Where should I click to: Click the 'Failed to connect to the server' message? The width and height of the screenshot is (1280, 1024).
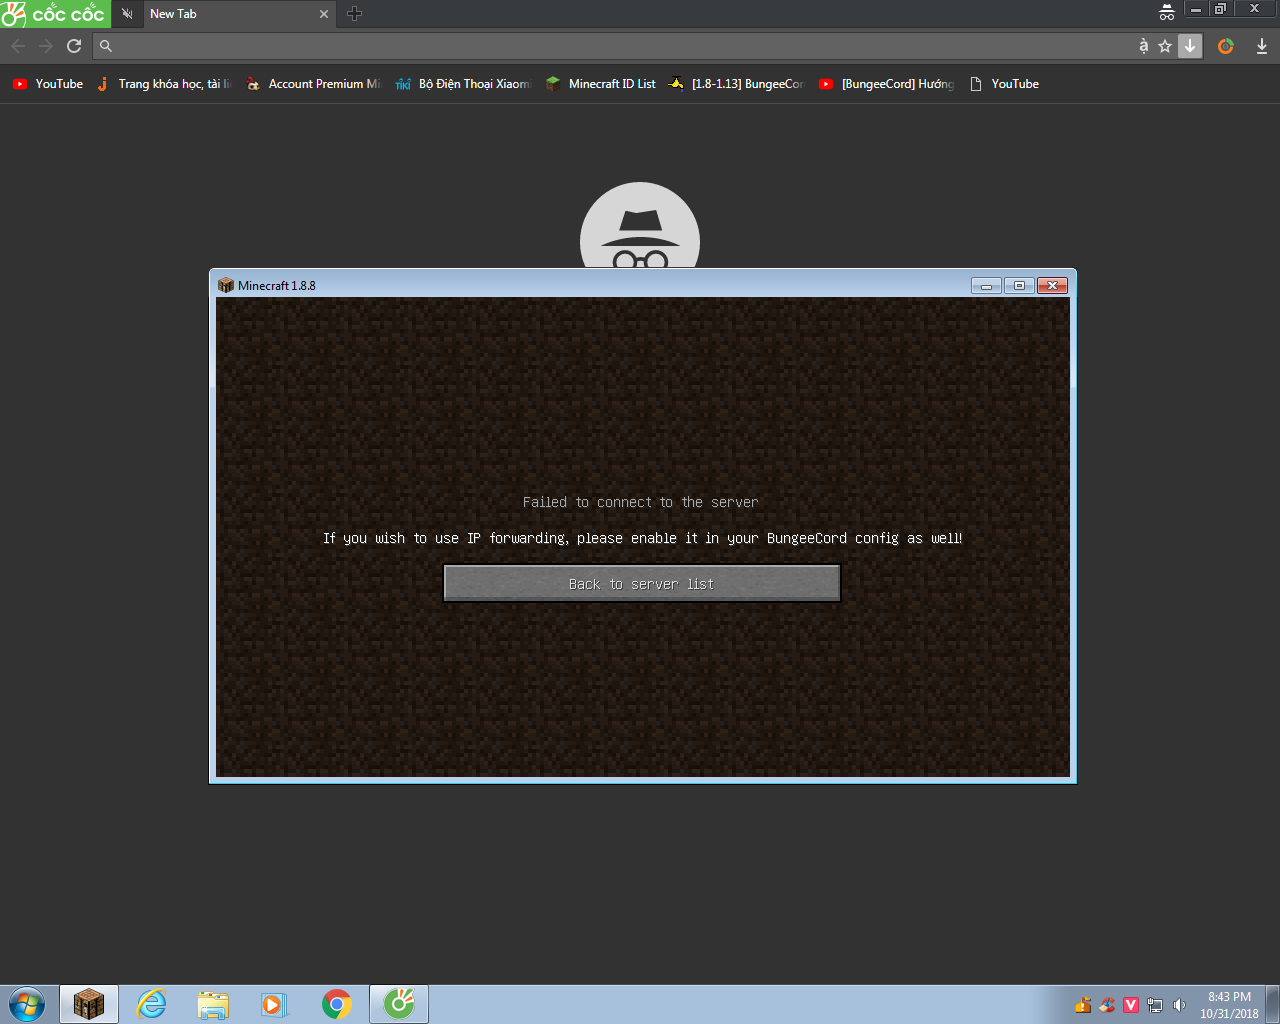[641, 502]
